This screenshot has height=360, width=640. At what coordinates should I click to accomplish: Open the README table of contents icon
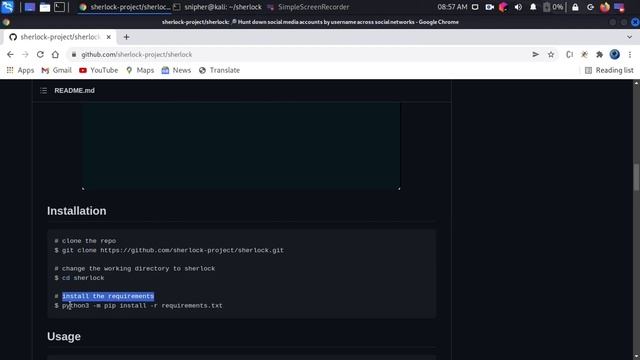coord(44,91)
